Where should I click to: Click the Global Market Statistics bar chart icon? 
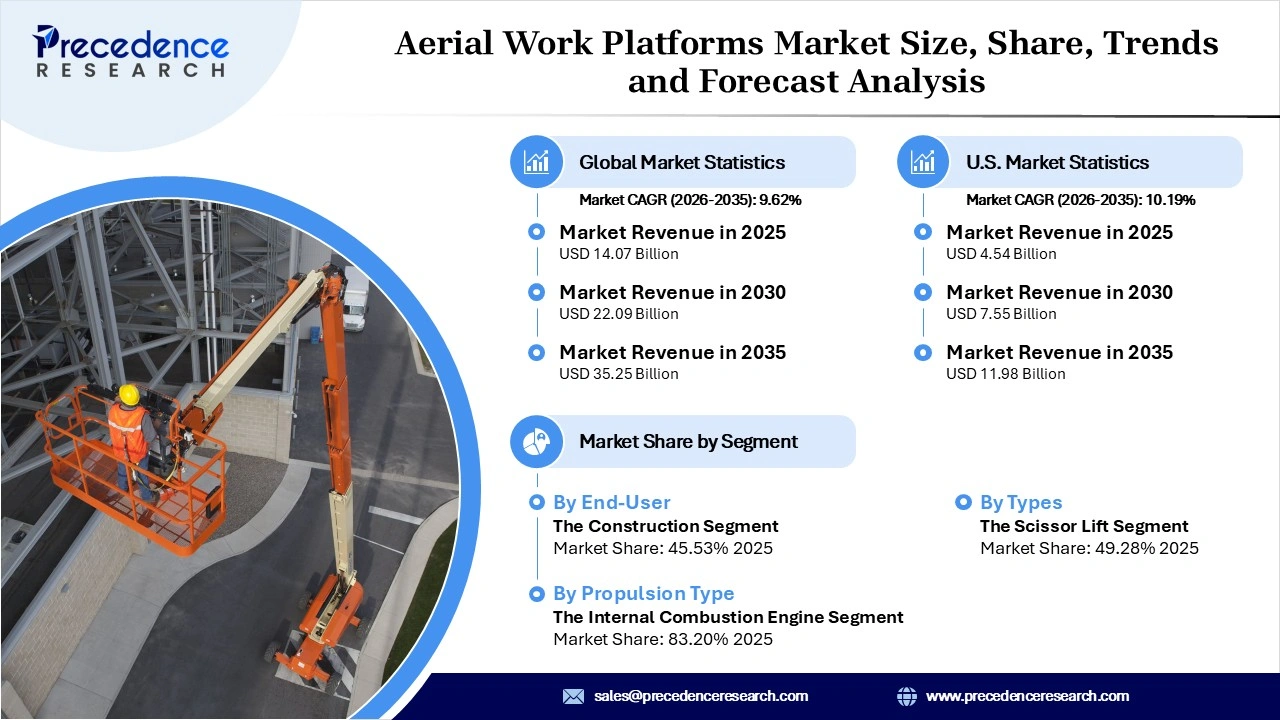[x=536, y=161]
